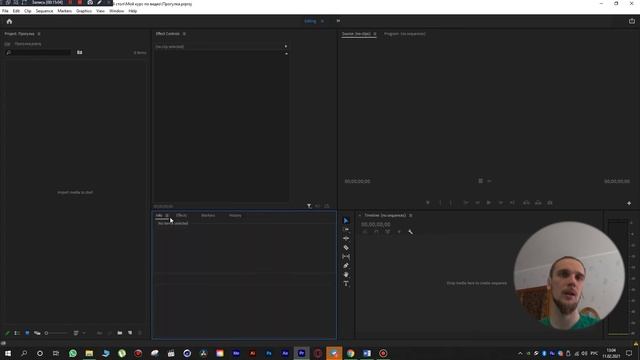
Task: Open Info panel menu
Action: 167,216
